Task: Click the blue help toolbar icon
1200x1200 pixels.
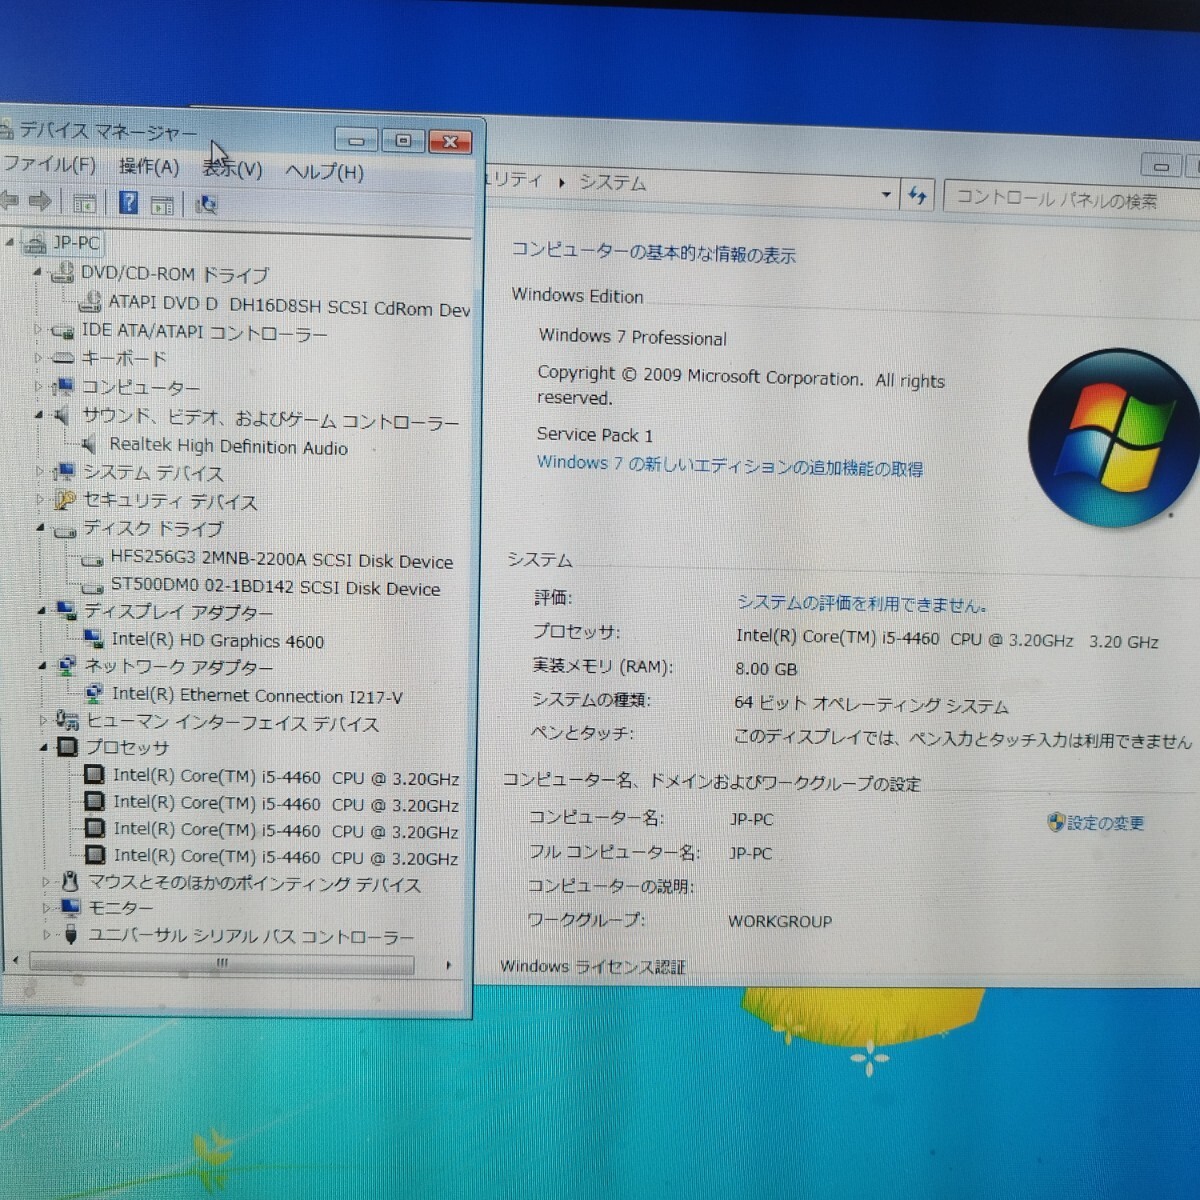Action: pos(128,203)
